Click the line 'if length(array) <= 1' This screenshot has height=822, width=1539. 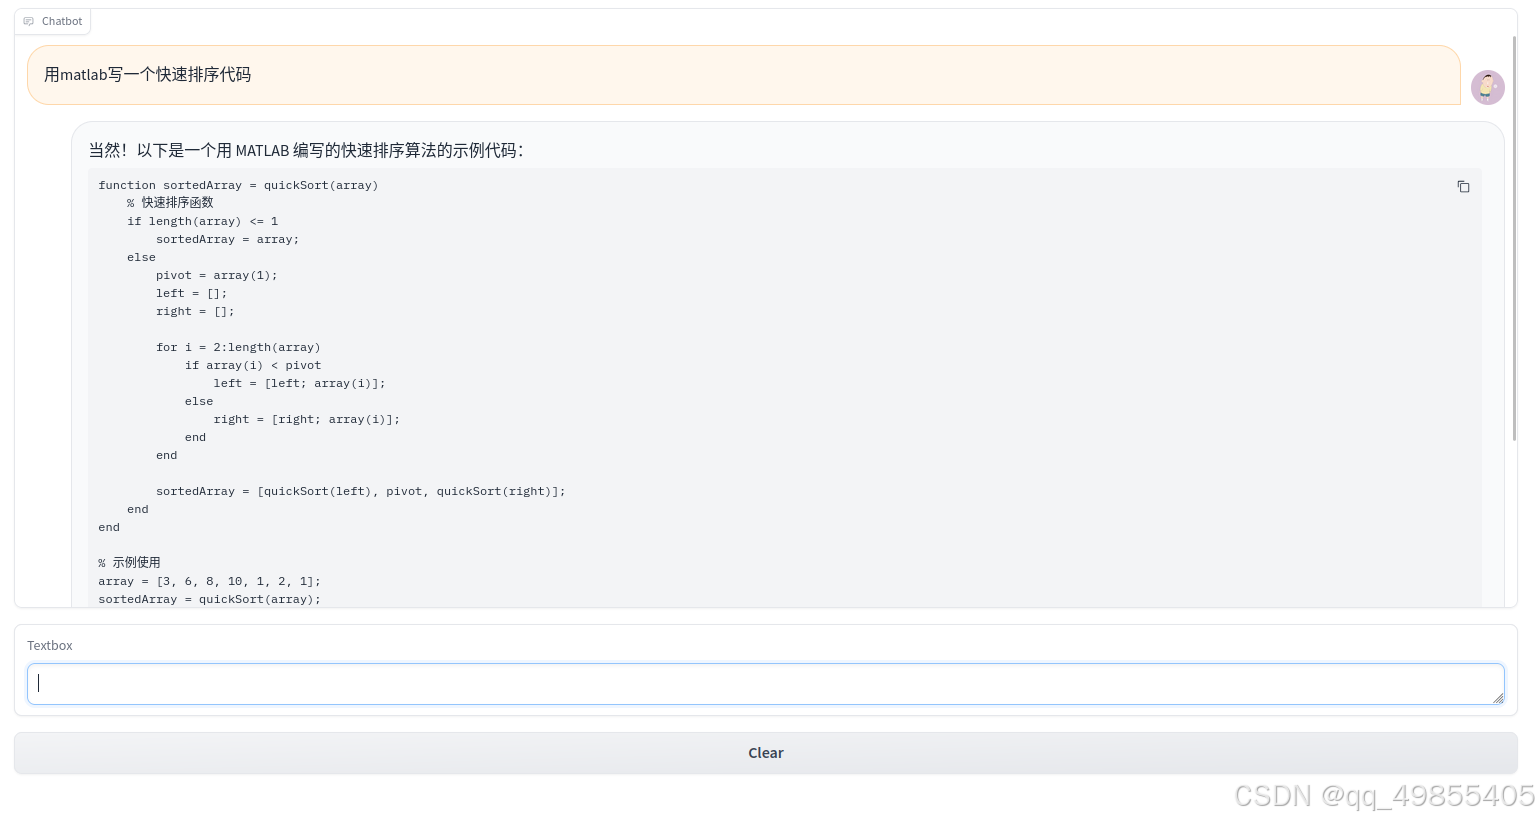203,222
